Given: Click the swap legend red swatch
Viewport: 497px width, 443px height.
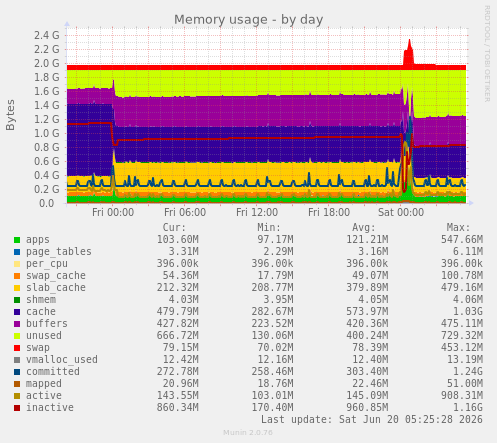Looking at the screenshot, I should (x=17, y=348).
